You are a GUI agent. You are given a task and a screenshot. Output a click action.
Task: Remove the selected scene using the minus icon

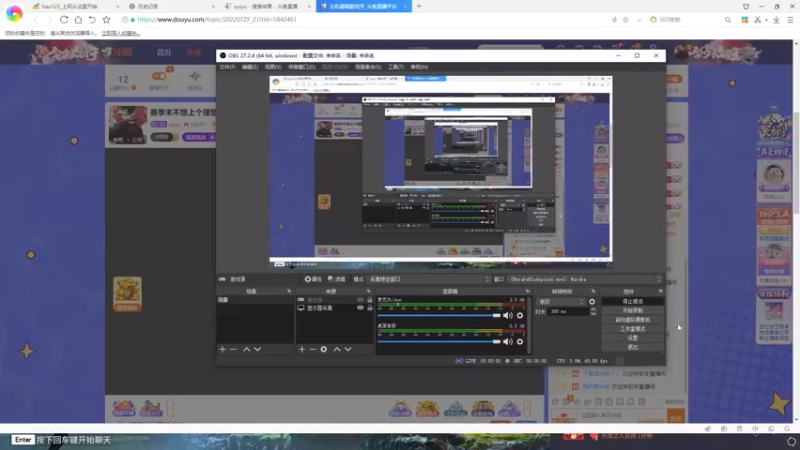(x=233, y=349)
